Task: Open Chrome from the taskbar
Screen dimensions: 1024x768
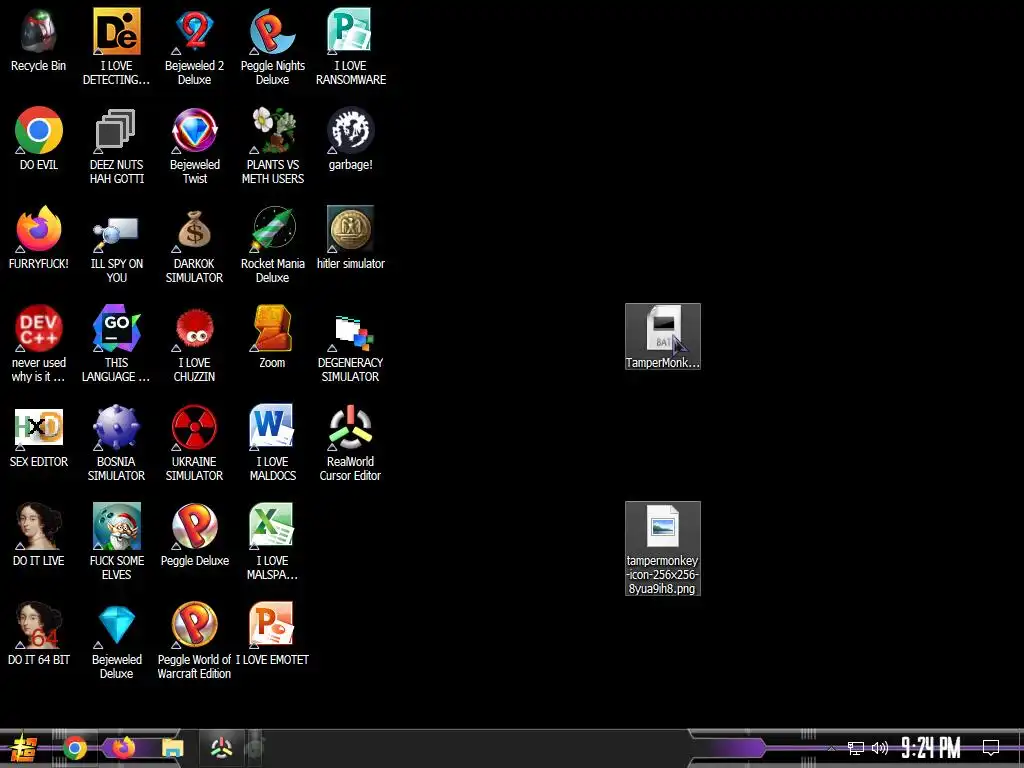Action: 75,748
